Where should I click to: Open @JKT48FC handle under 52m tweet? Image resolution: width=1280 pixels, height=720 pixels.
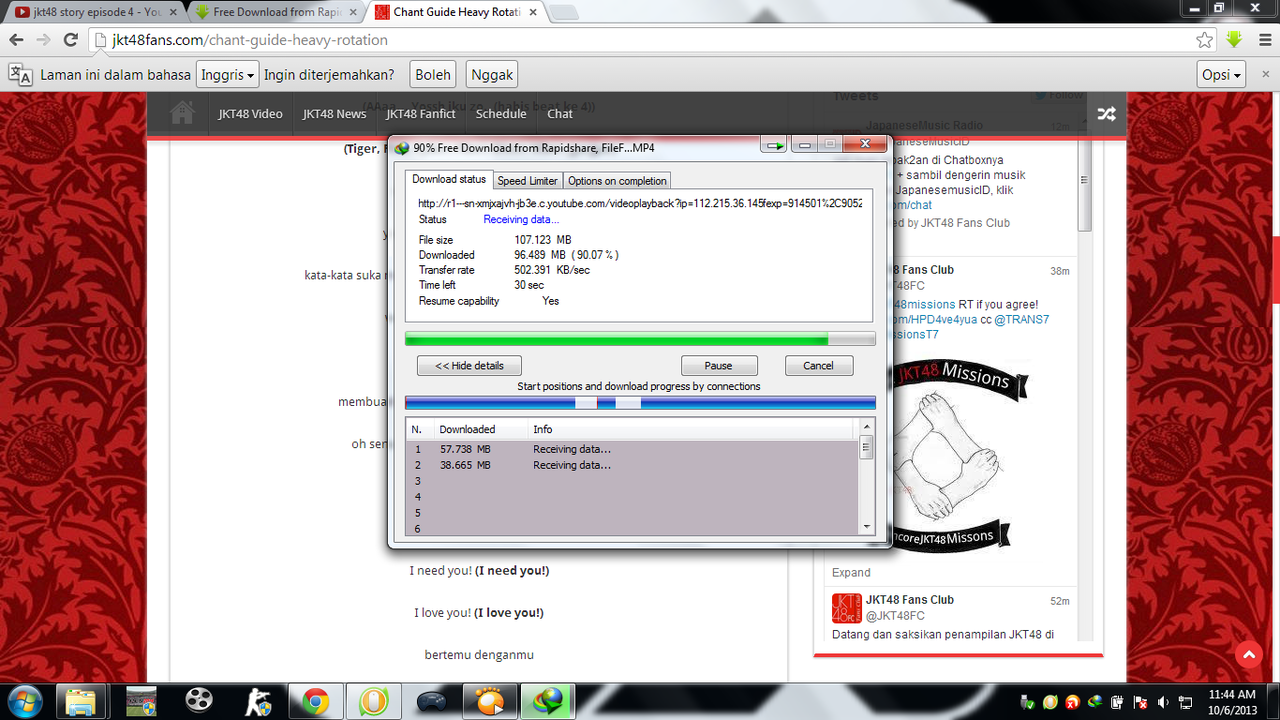(x=895, y=615)
